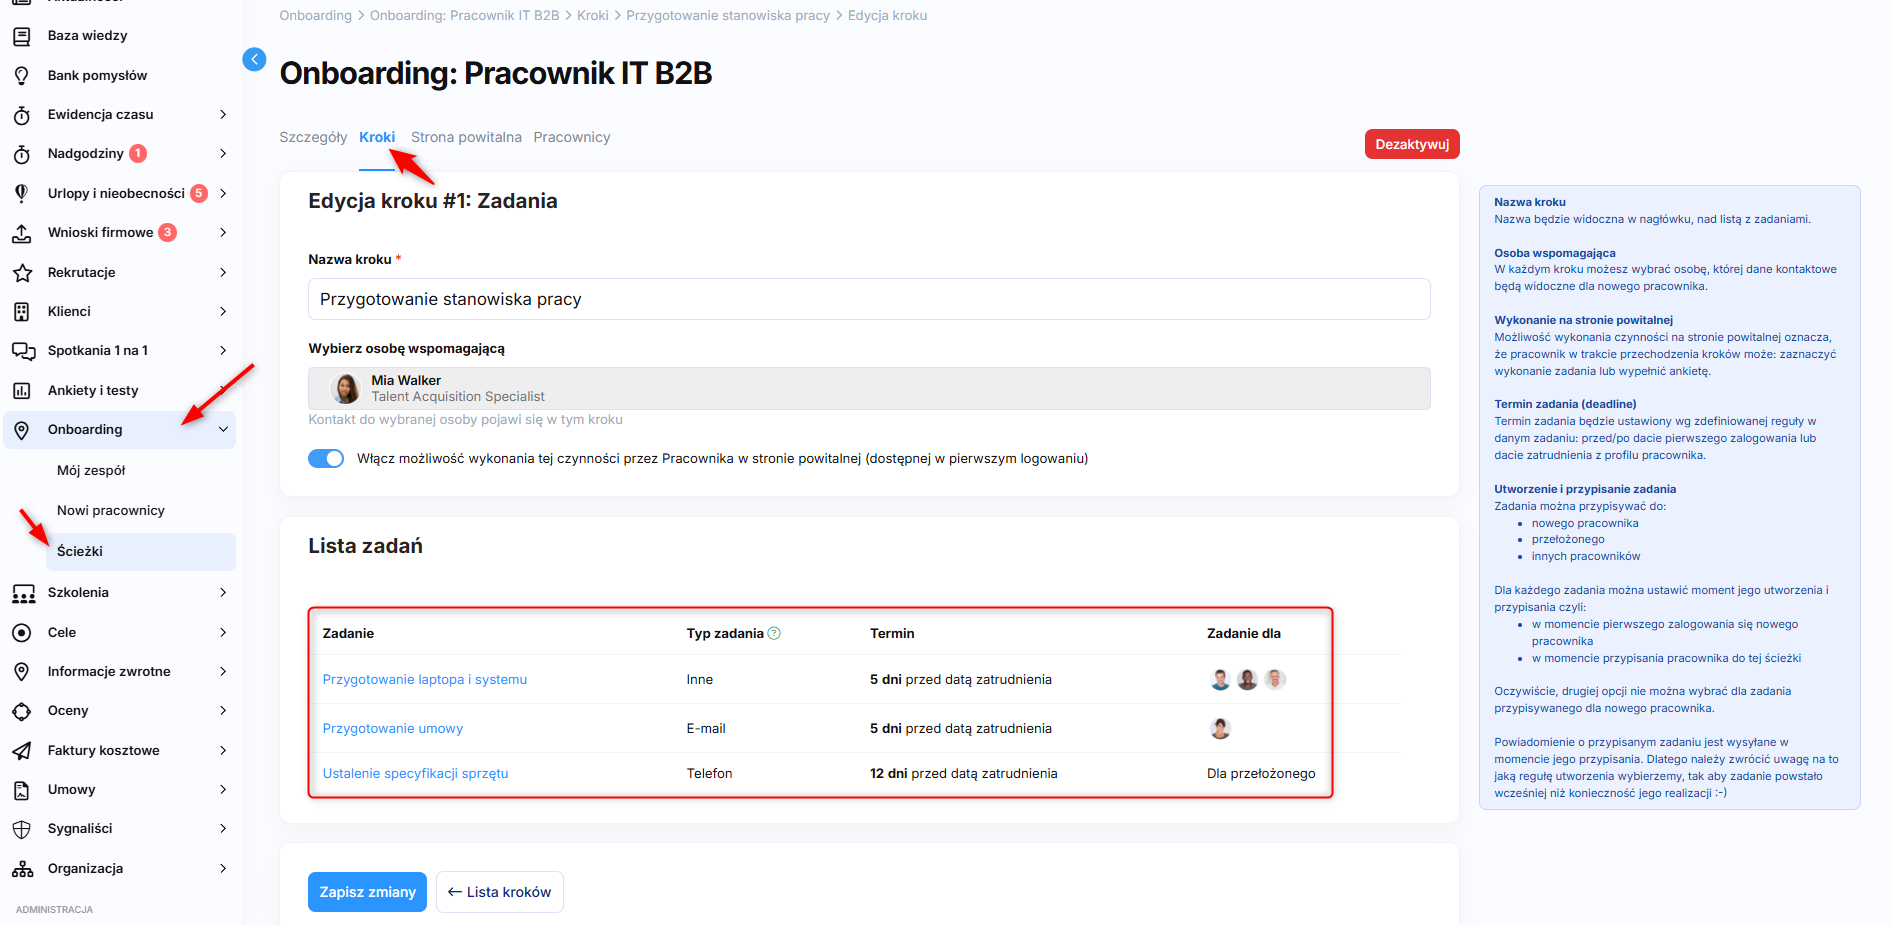
Task: Collapse the Onboarding sidebar section
Action: point(223,430)
